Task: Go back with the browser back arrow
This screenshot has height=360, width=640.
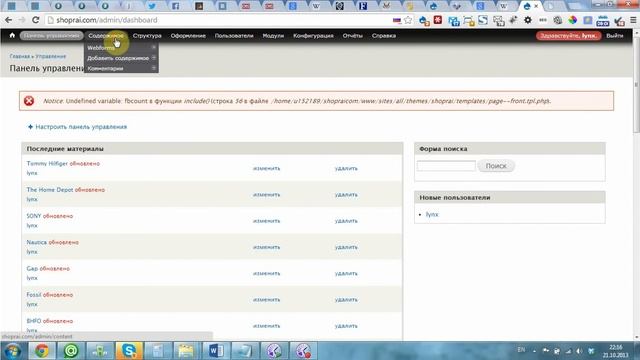Action: (8, 20)
